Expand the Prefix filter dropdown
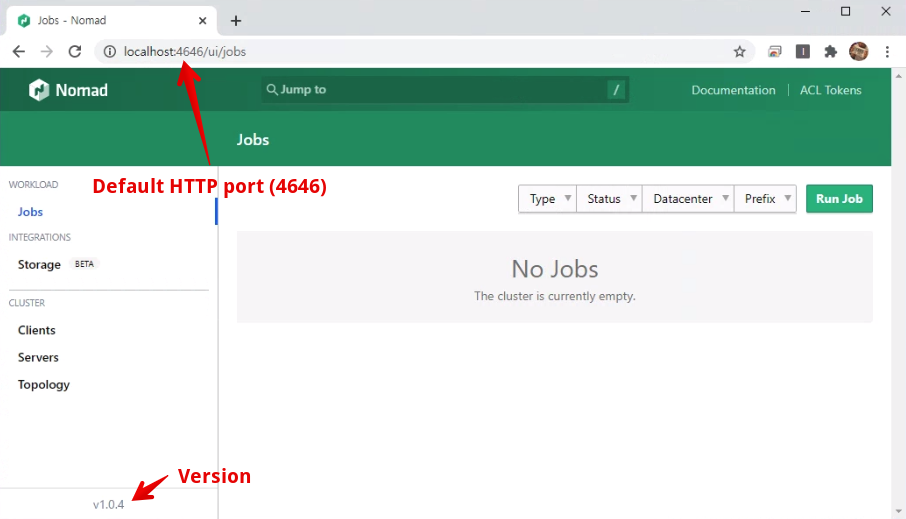The height and width of the screenshot is (519, 906). (765, 199)
